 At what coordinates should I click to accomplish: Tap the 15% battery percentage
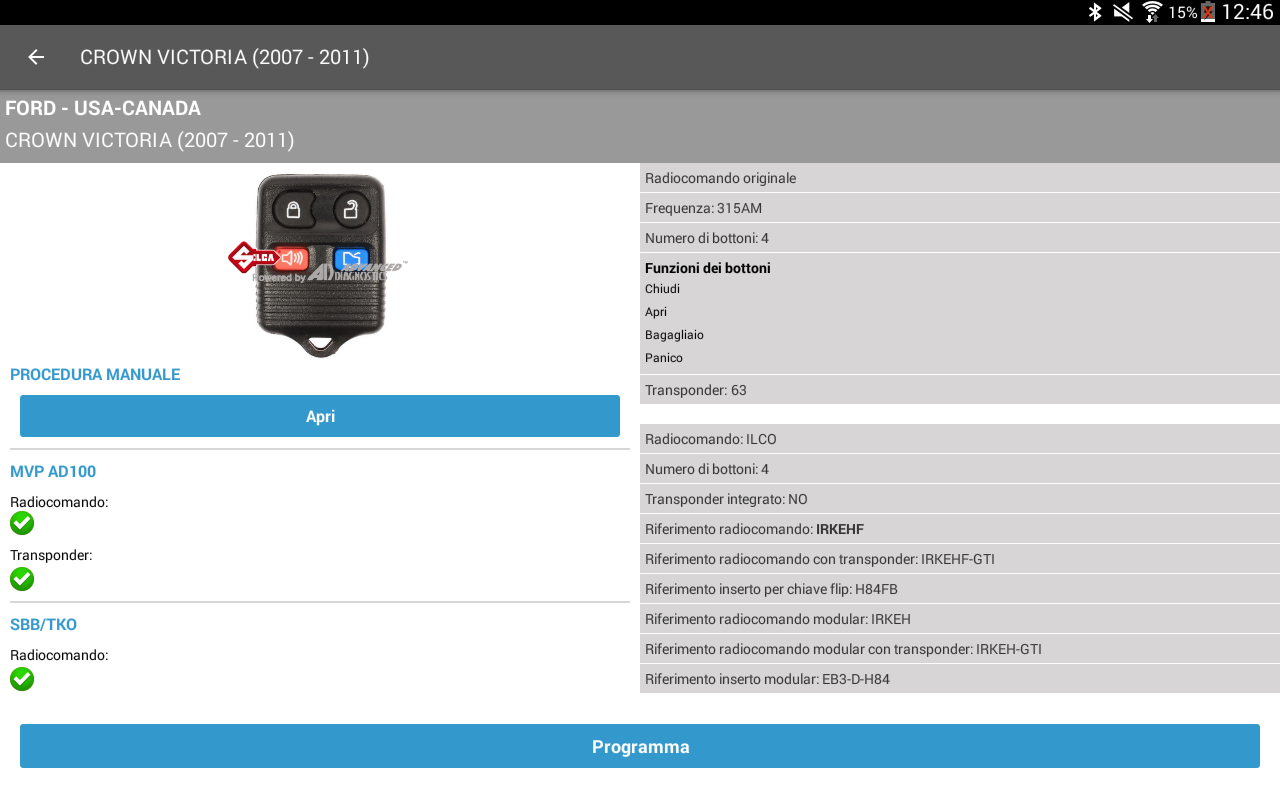click(x=1183, y=12)
